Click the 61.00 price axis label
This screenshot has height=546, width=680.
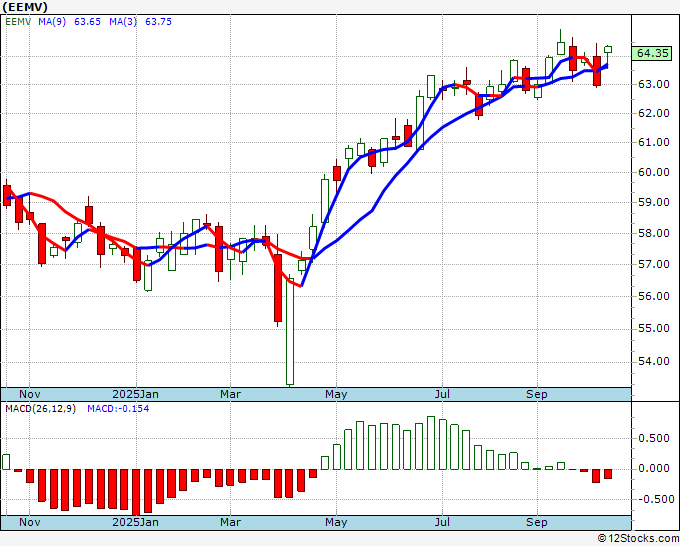click(654, 143)
